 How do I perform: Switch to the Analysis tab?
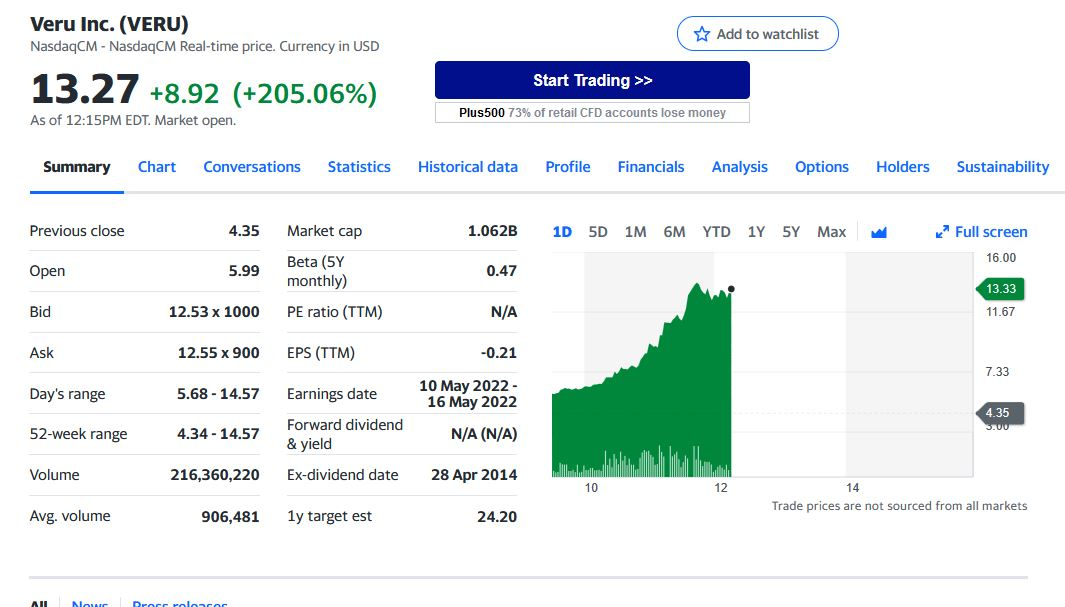pyautogui.click(x=740, y=167)
